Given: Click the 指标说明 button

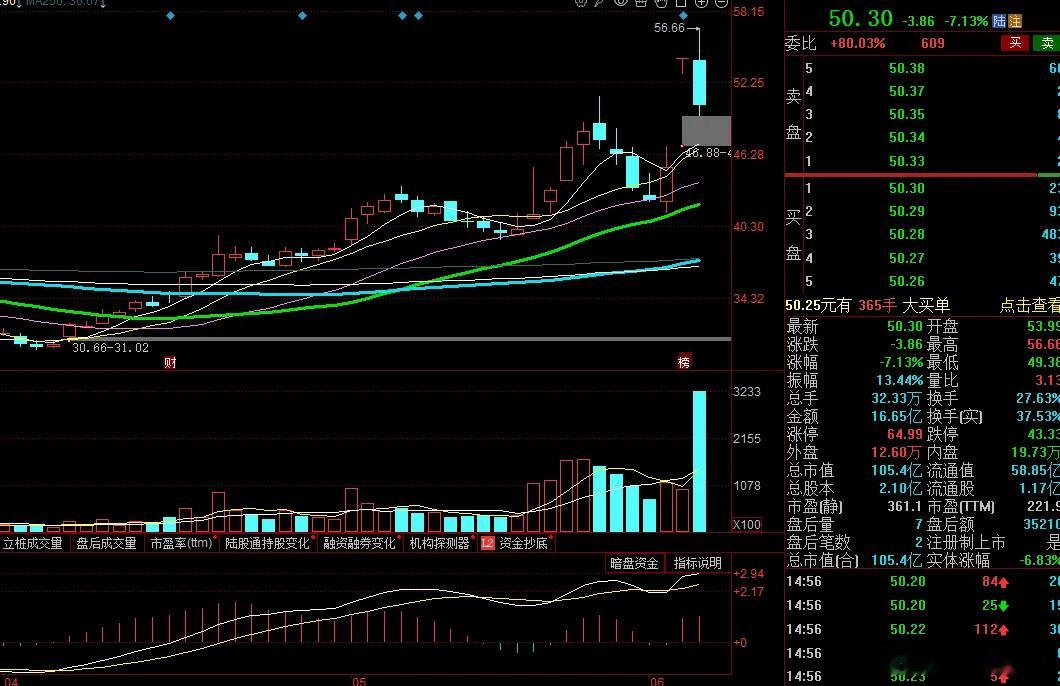Looking at the screenshot, I should [698, 563].
